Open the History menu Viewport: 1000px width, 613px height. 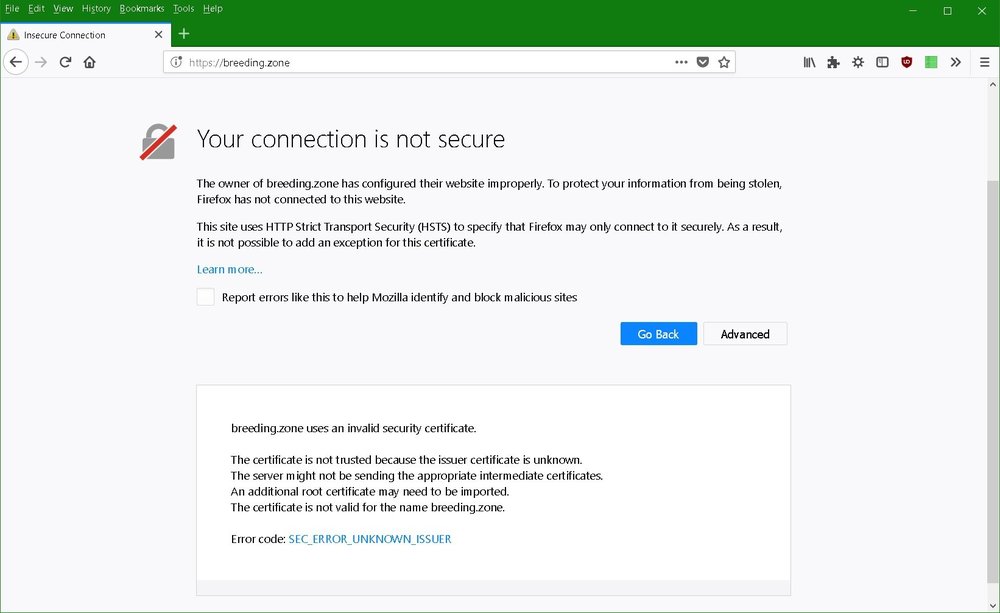click(96, 9)
